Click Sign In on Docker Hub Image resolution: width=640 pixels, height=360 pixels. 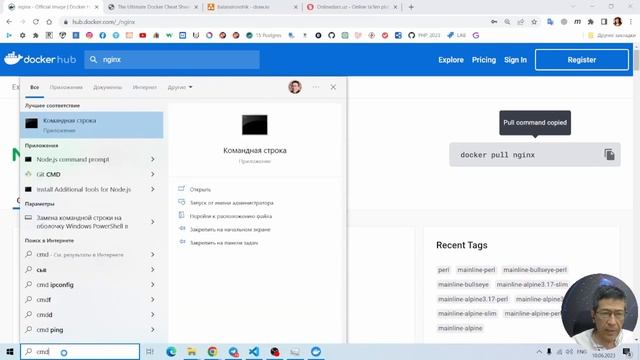coord(515,60)
